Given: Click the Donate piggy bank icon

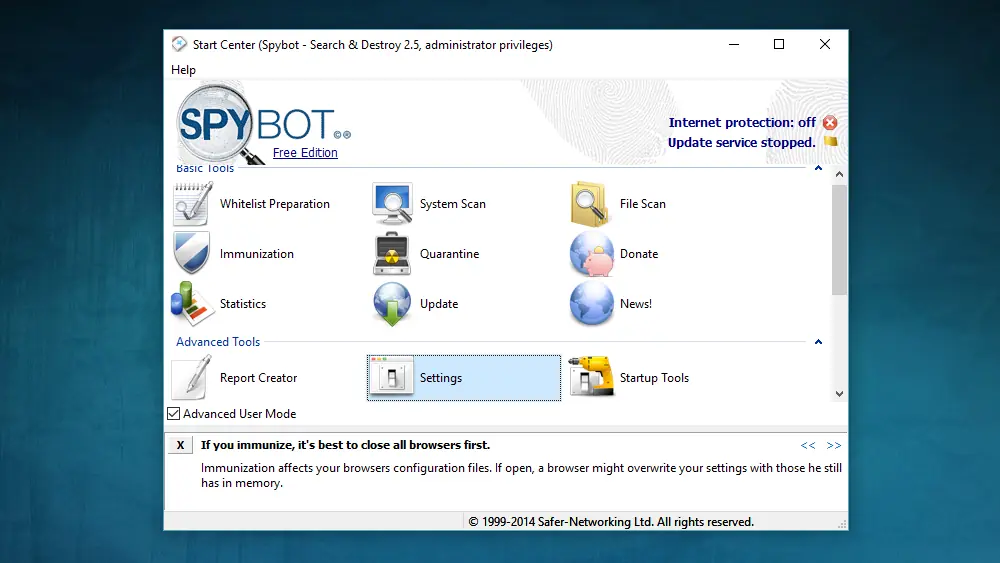Looking at the screenshot, I should pyautogui.click(x=591, y=253).
